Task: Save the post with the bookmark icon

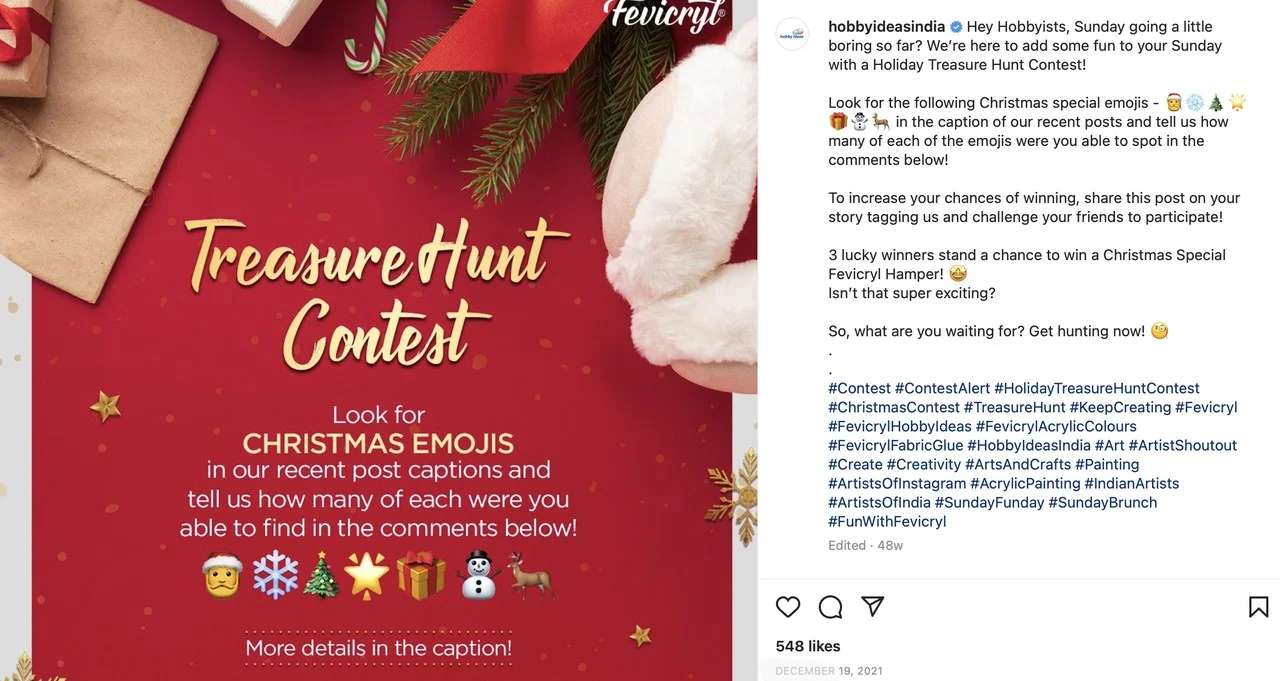Action: [1256, 607]
